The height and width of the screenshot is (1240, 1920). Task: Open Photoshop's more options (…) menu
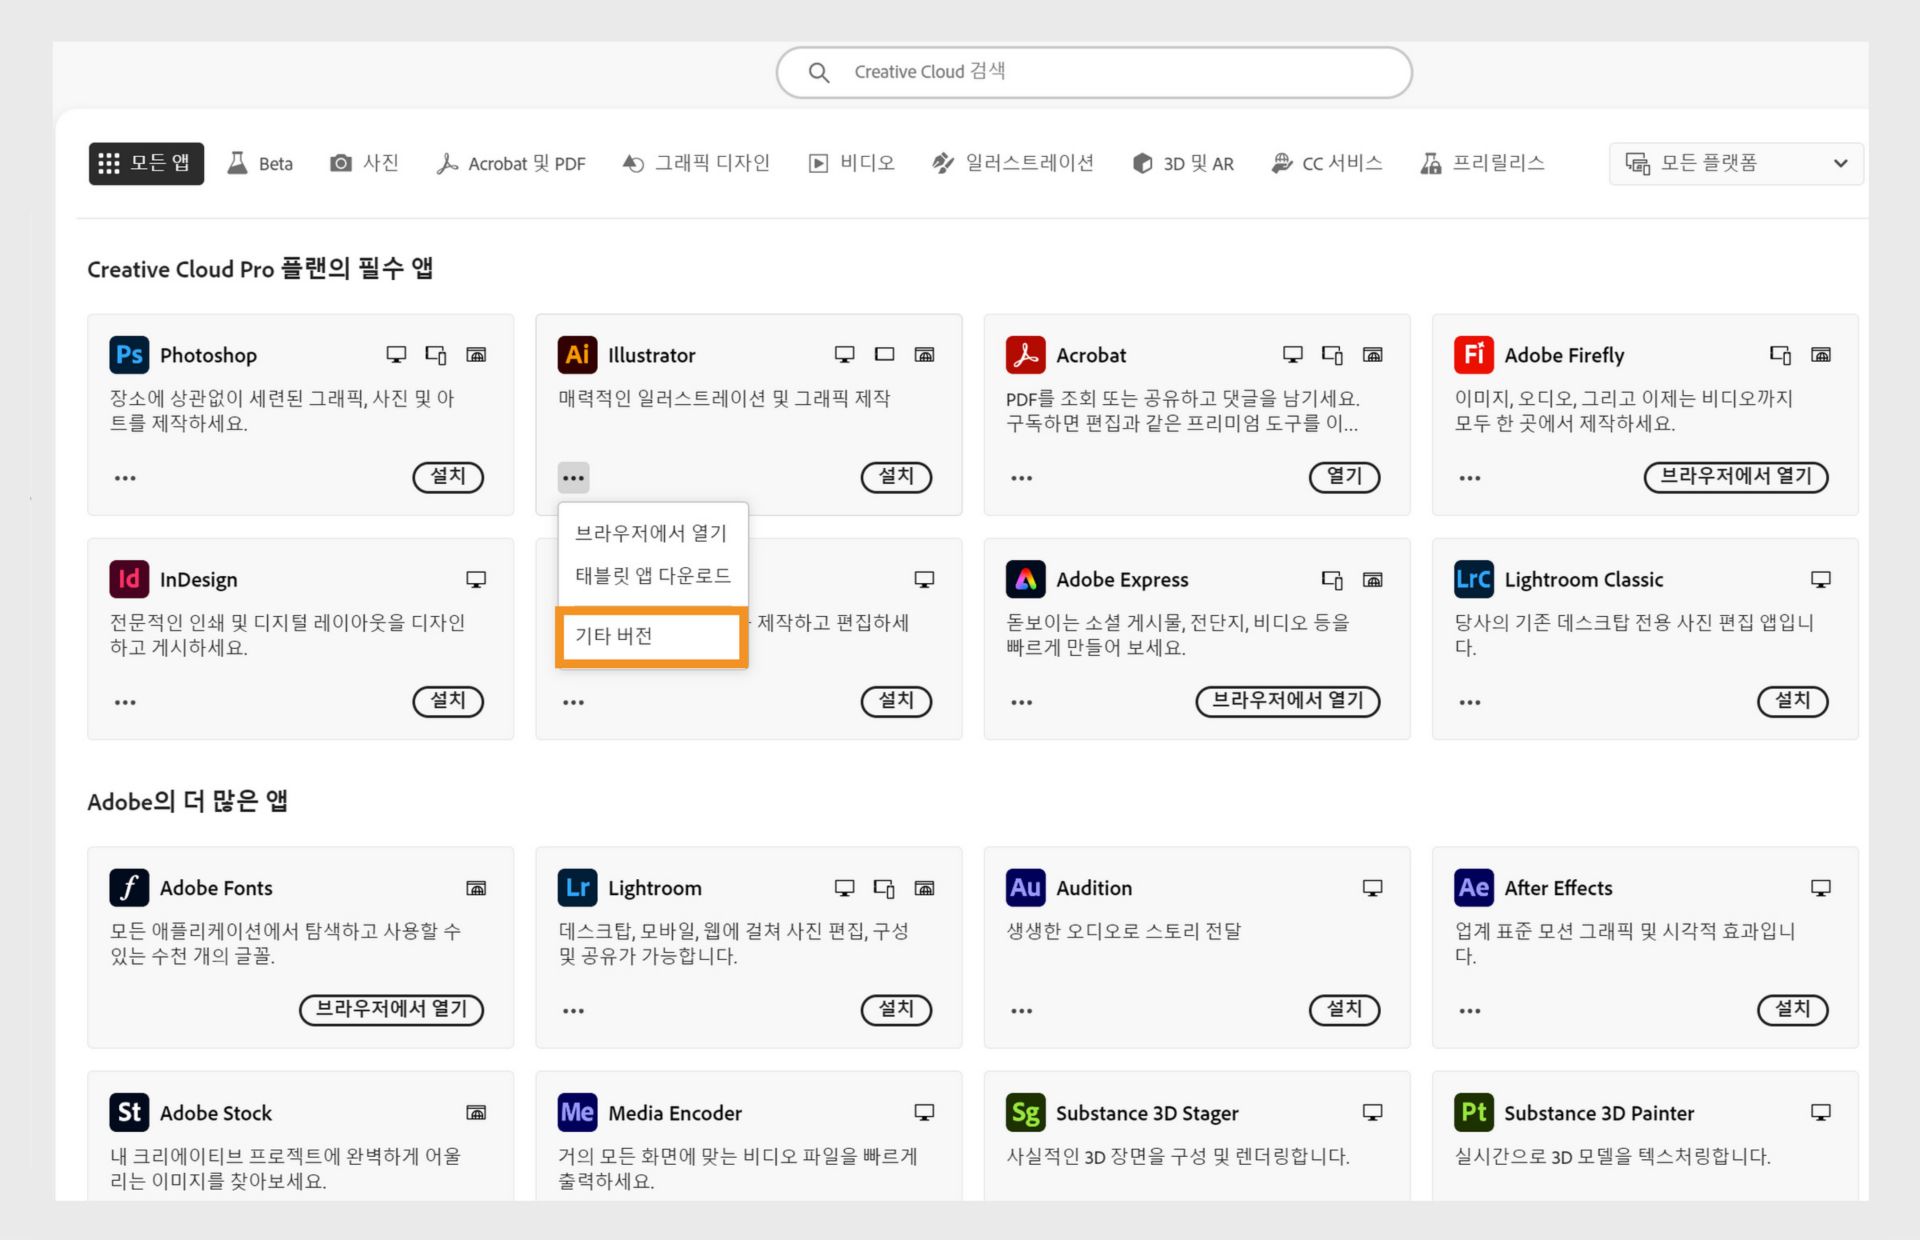[125, 478]
